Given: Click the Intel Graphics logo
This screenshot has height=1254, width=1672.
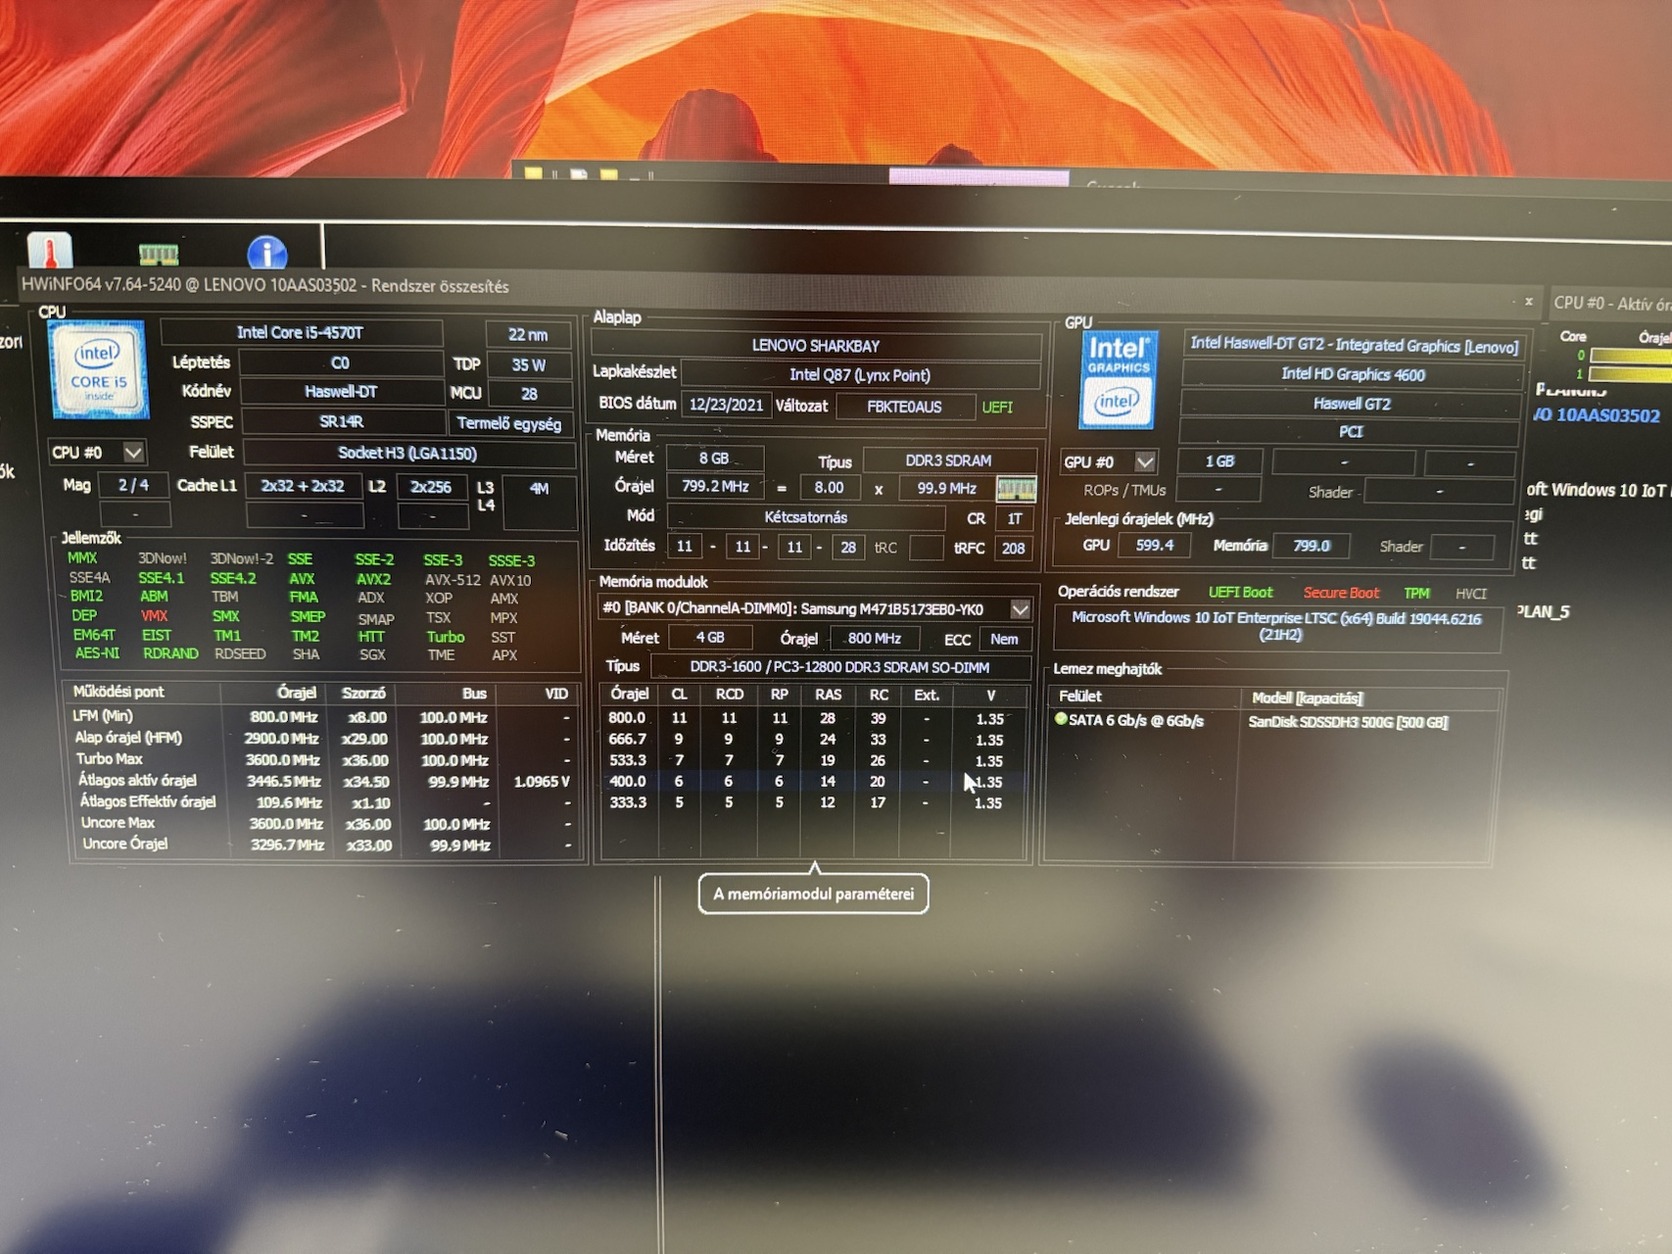Looking at the screenshot, I should click(x=1118, y=381).
